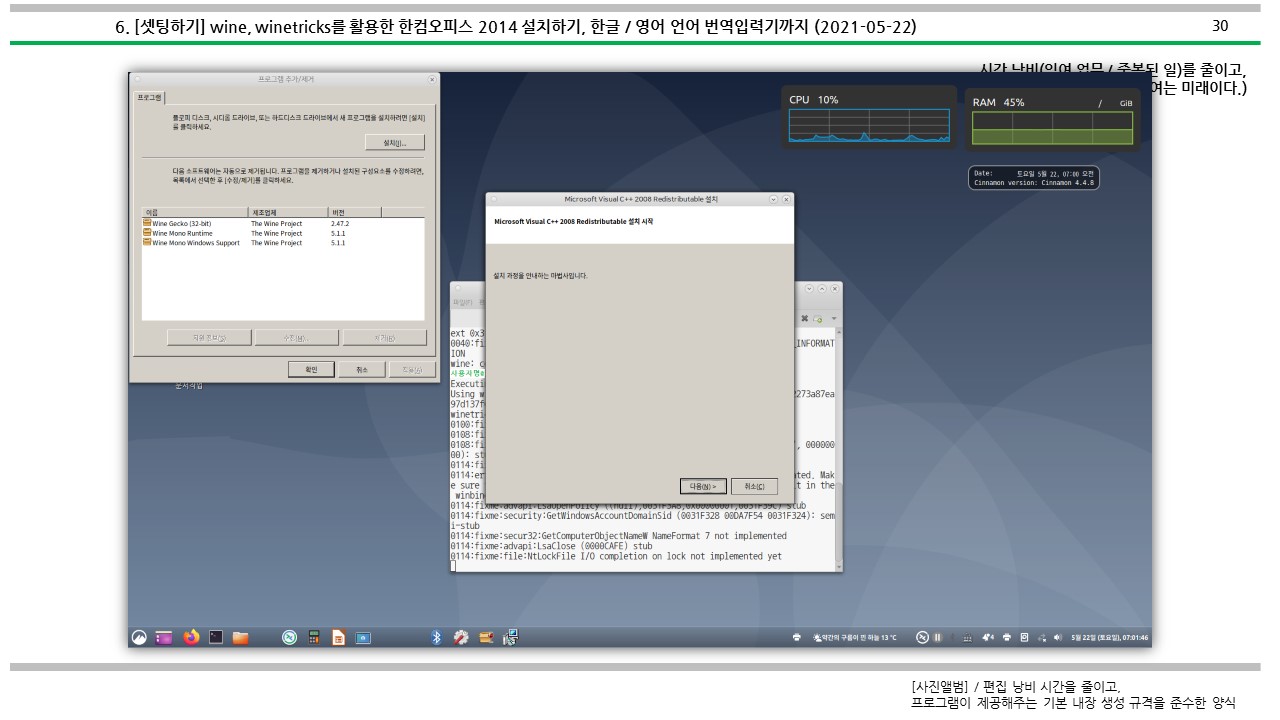Open the Cinnamon start menu icon

click(x=139, y=637)
